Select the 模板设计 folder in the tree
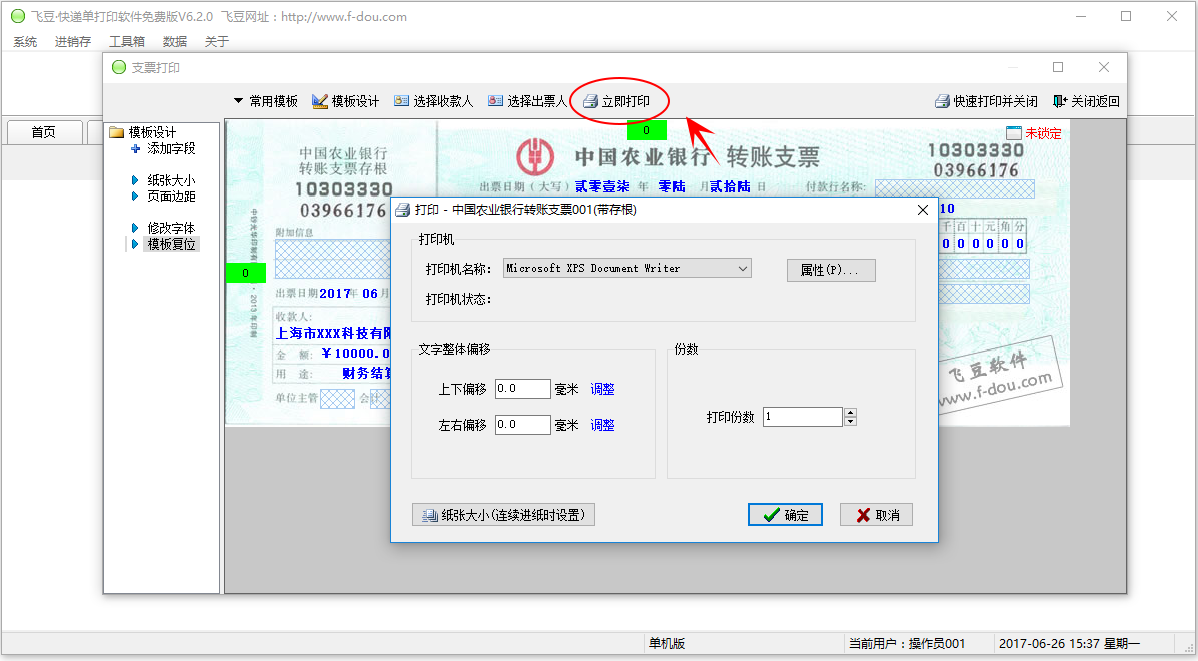The width and height of the screenshot is (1198, 661). (143, 132)
